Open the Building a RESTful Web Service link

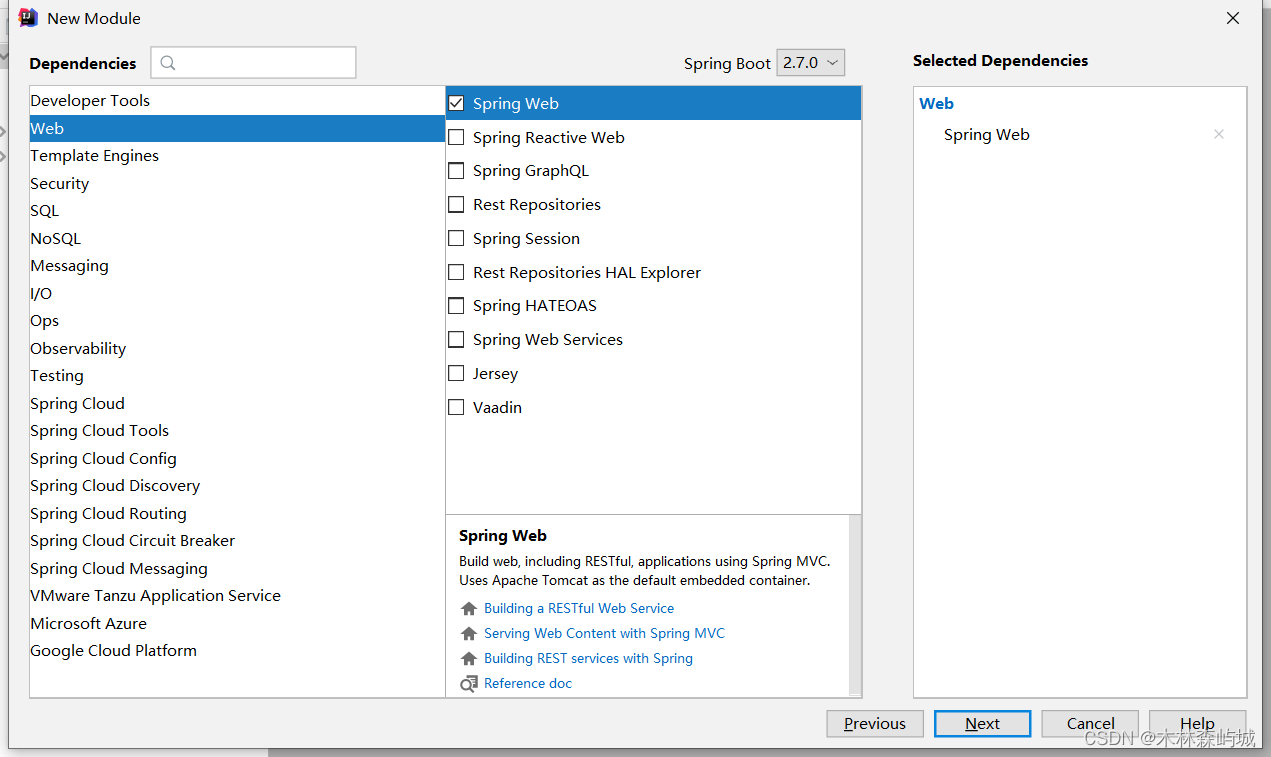point(579,608)
